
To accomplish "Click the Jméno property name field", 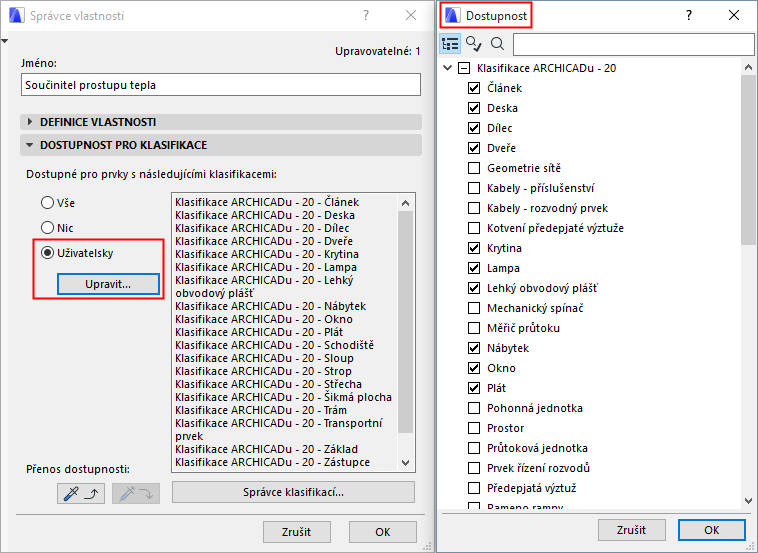I will [x=221, y=85].
